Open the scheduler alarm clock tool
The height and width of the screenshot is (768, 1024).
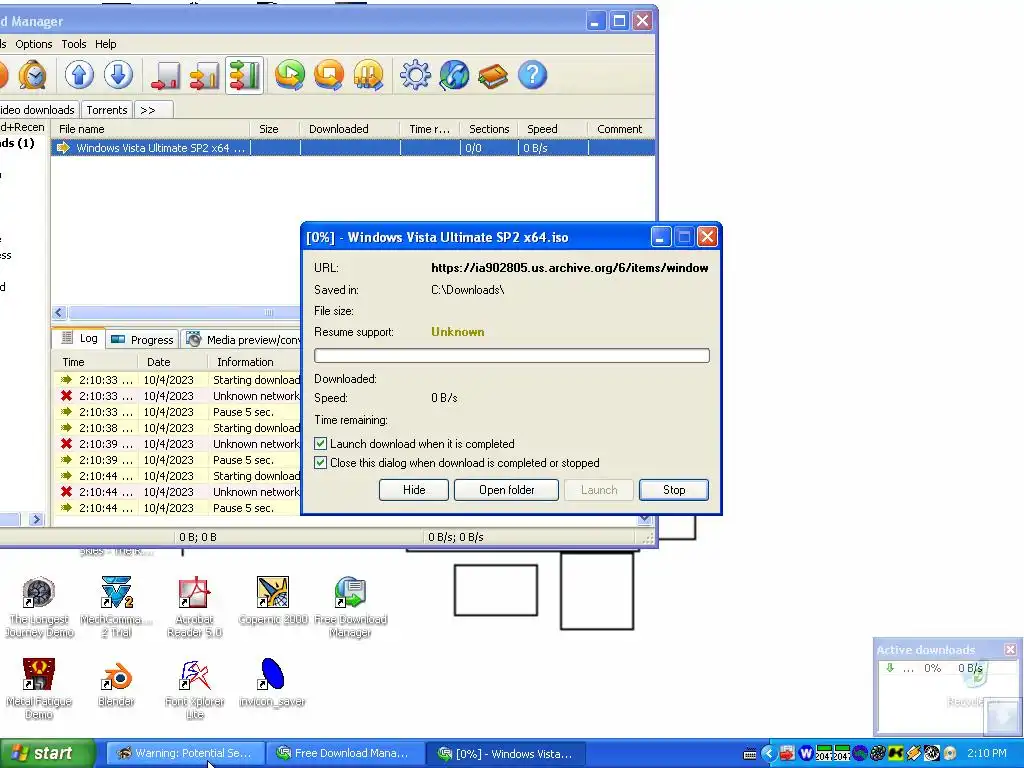click(32, 75)
